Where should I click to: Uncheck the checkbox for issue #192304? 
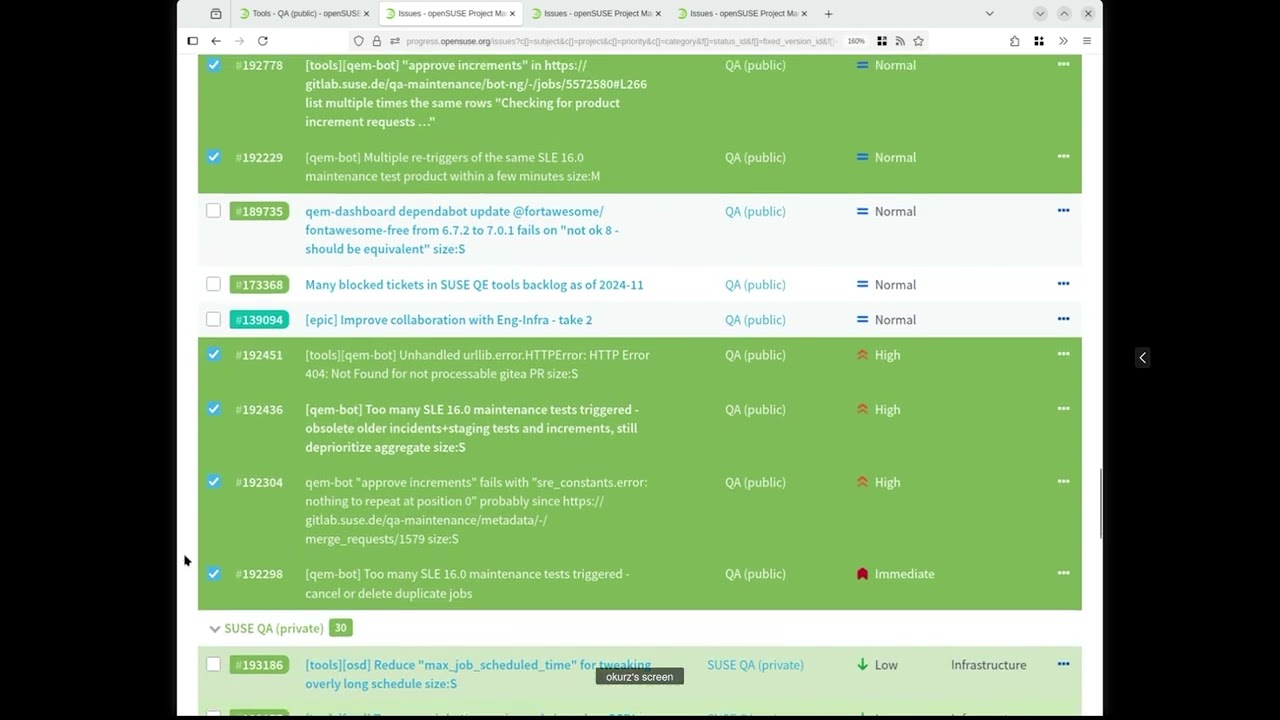point(213,482)
